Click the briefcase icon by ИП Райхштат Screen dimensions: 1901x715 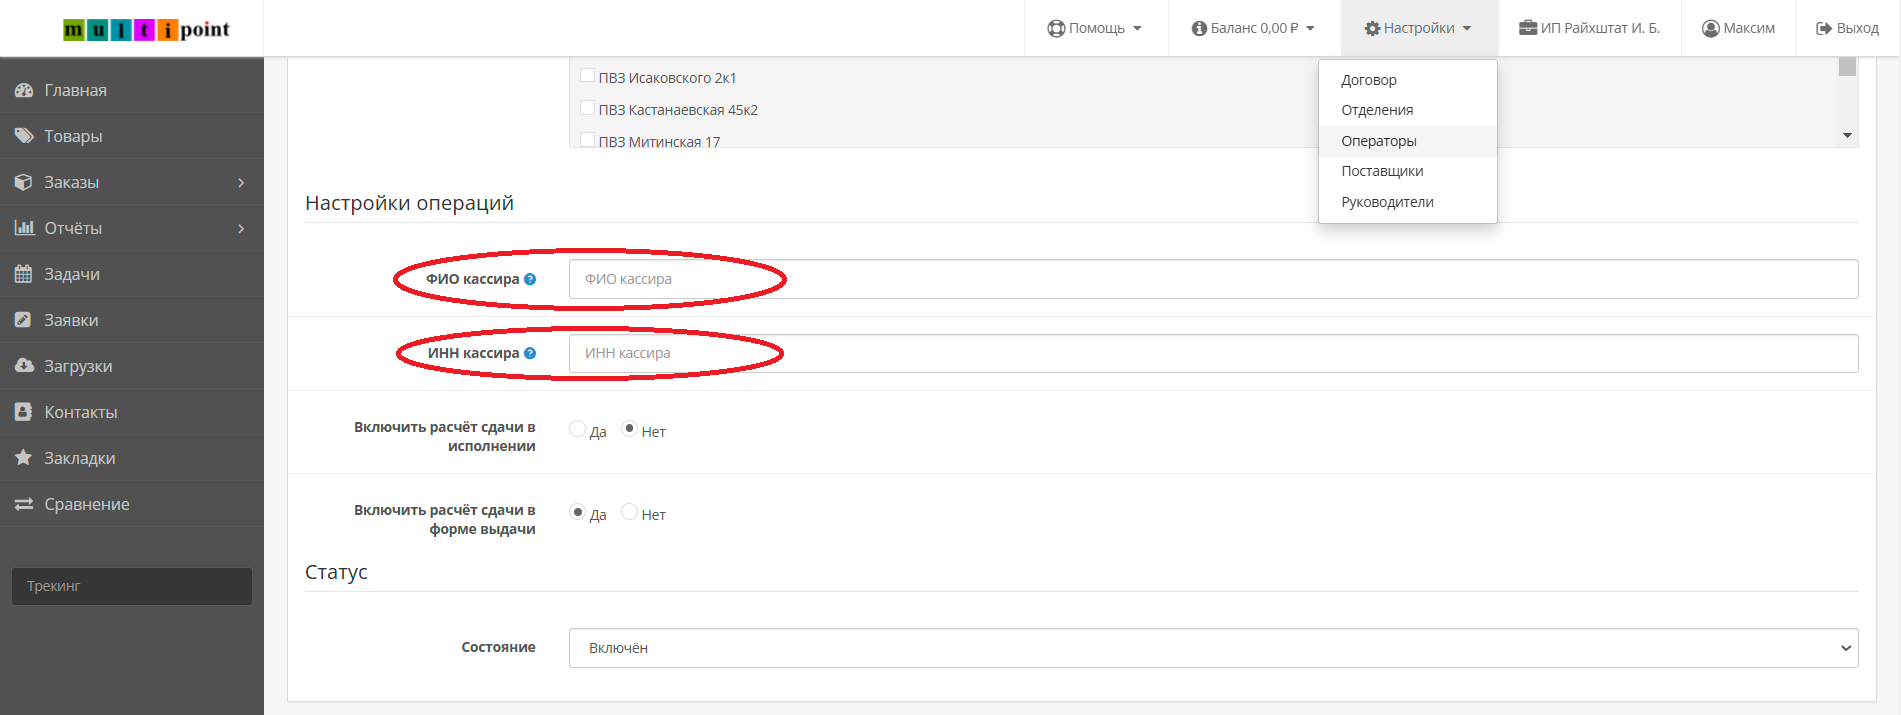(x=1528, y=28)
